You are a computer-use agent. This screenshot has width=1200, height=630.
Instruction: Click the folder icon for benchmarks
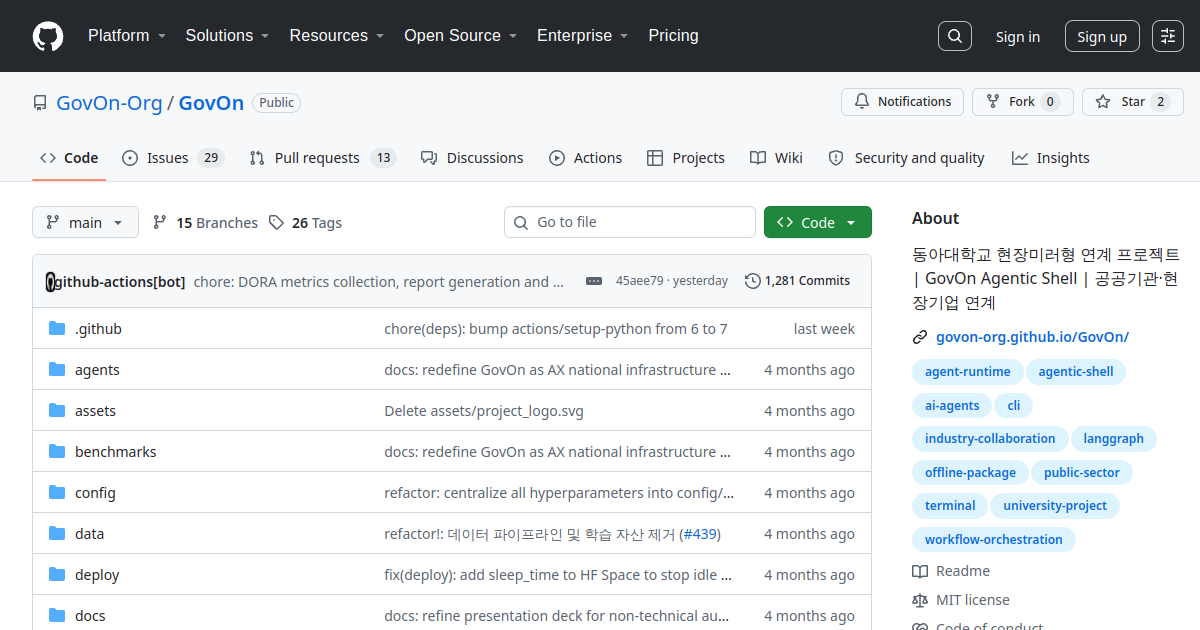[x=57, y=452]
